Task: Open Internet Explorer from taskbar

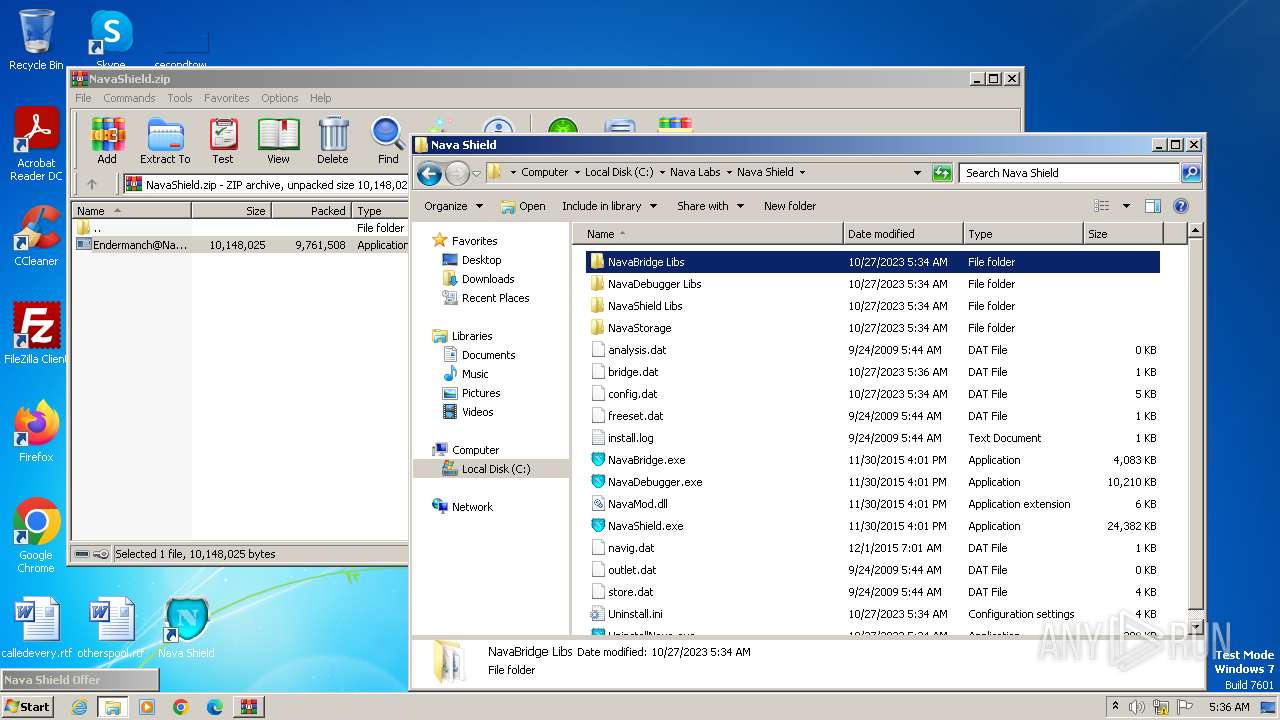Action: click(x=79, y=707)
